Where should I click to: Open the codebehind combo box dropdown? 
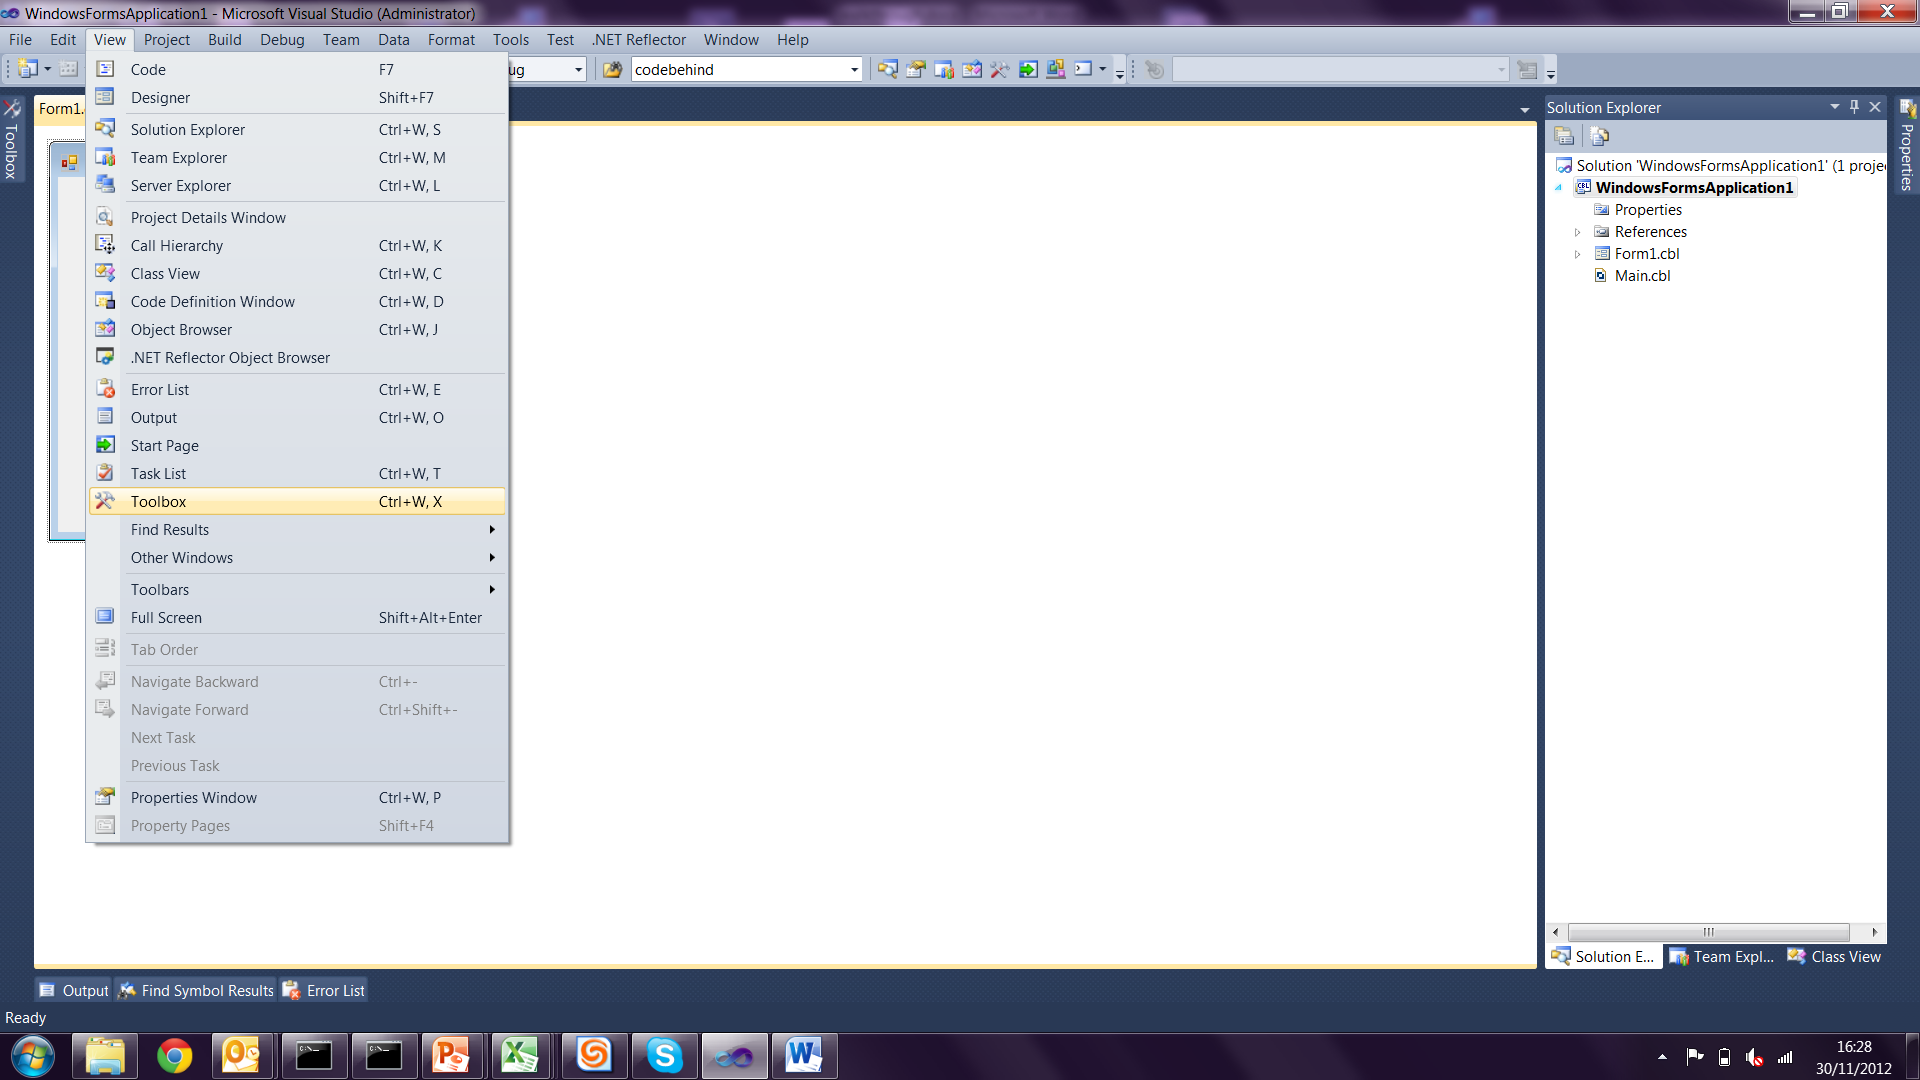coord(854,69)
